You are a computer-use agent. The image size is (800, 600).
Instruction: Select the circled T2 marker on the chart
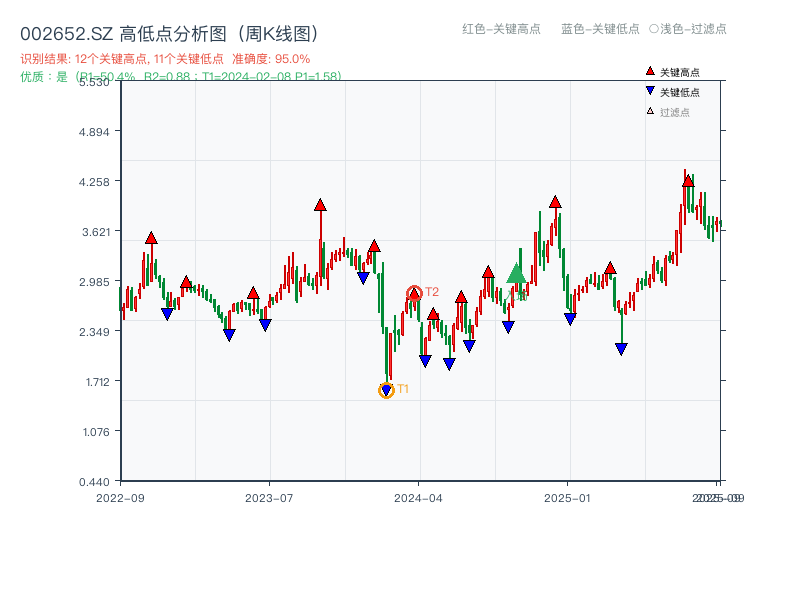pos(413,292)
